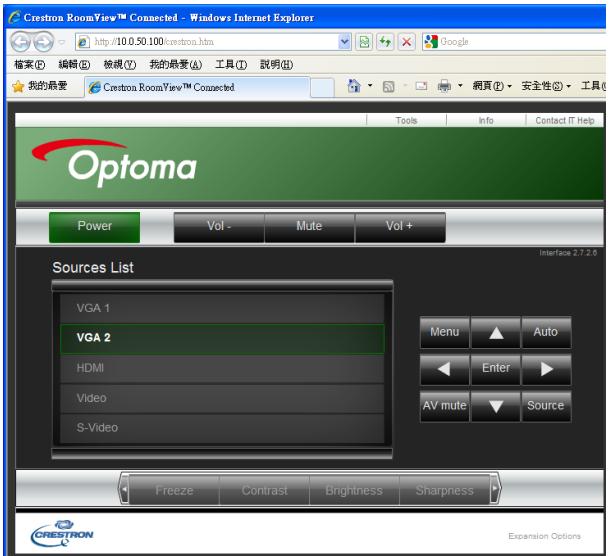Click the Print icon
The height and width of the screenshot is (556, 609).
444,86
